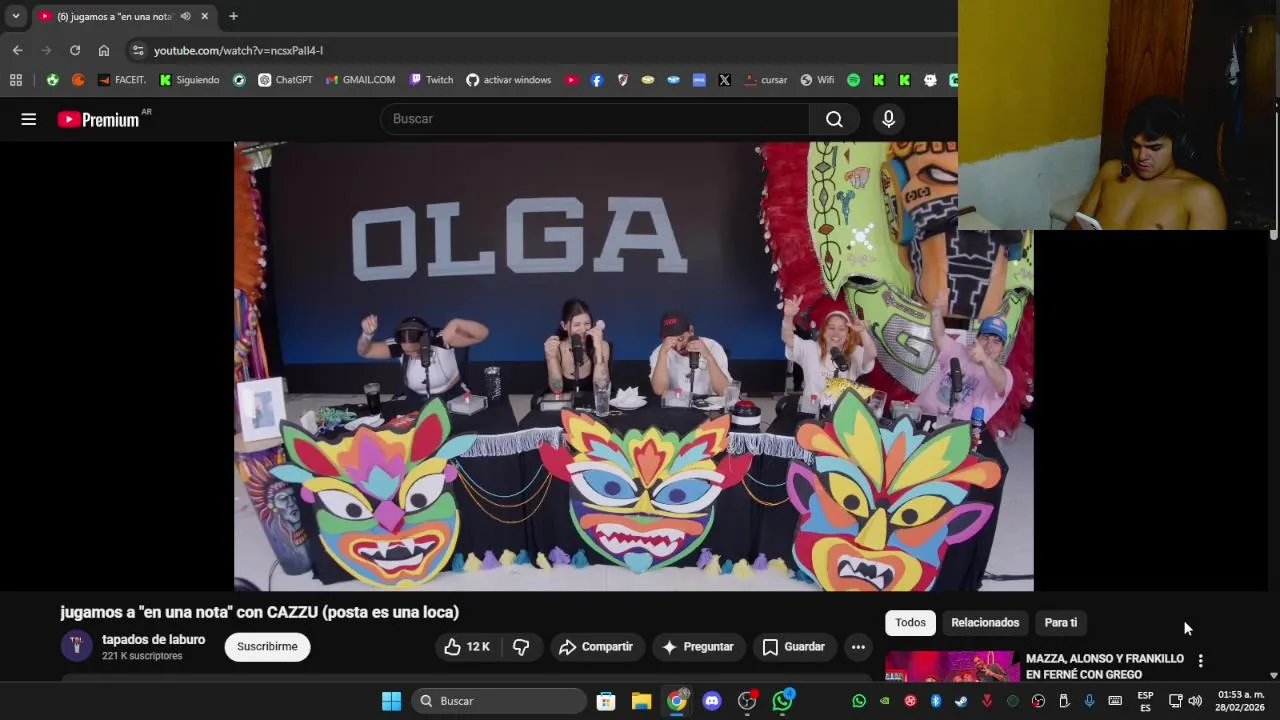Open more actions ellipsis beside Guardar
The height and width of the screenshot is (720, 1280).
click(858, 647)
